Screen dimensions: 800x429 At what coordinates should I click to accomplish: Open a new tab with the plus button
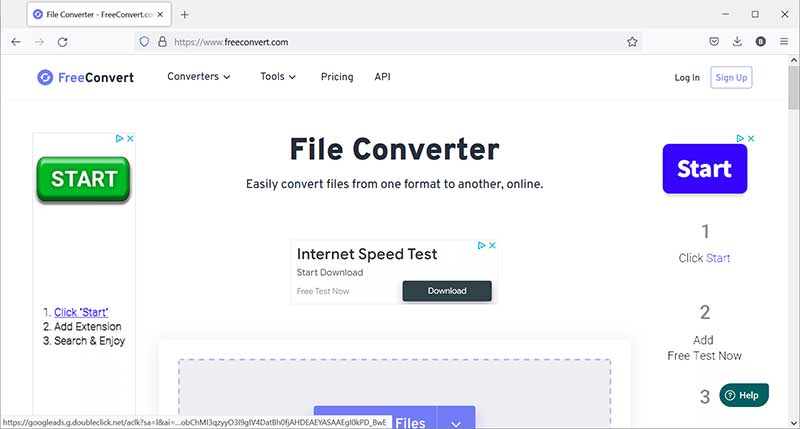click(185, 15)
